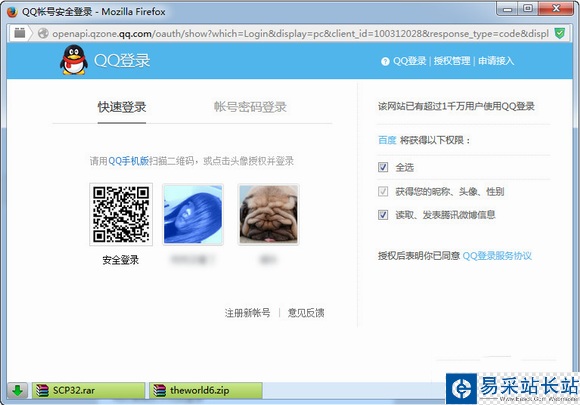Click the globe site identity icon
The height and width of the screenshot is (405, 580).
point(43,33)
